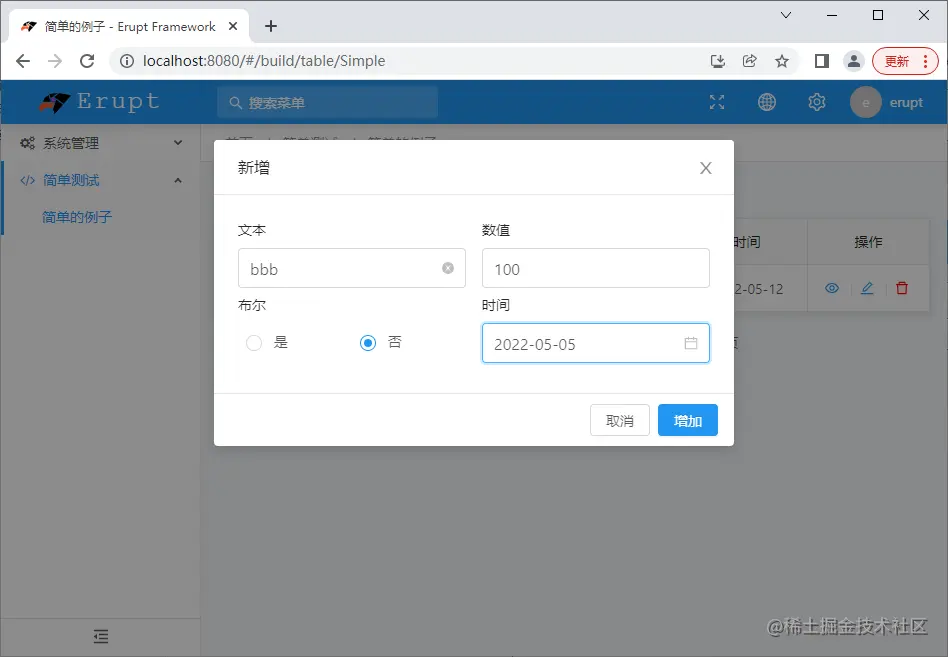Viewport: 948px width, 657px height.
Task: Select 简单的例子 in the sidebar
Action: (x=77, y=217)
